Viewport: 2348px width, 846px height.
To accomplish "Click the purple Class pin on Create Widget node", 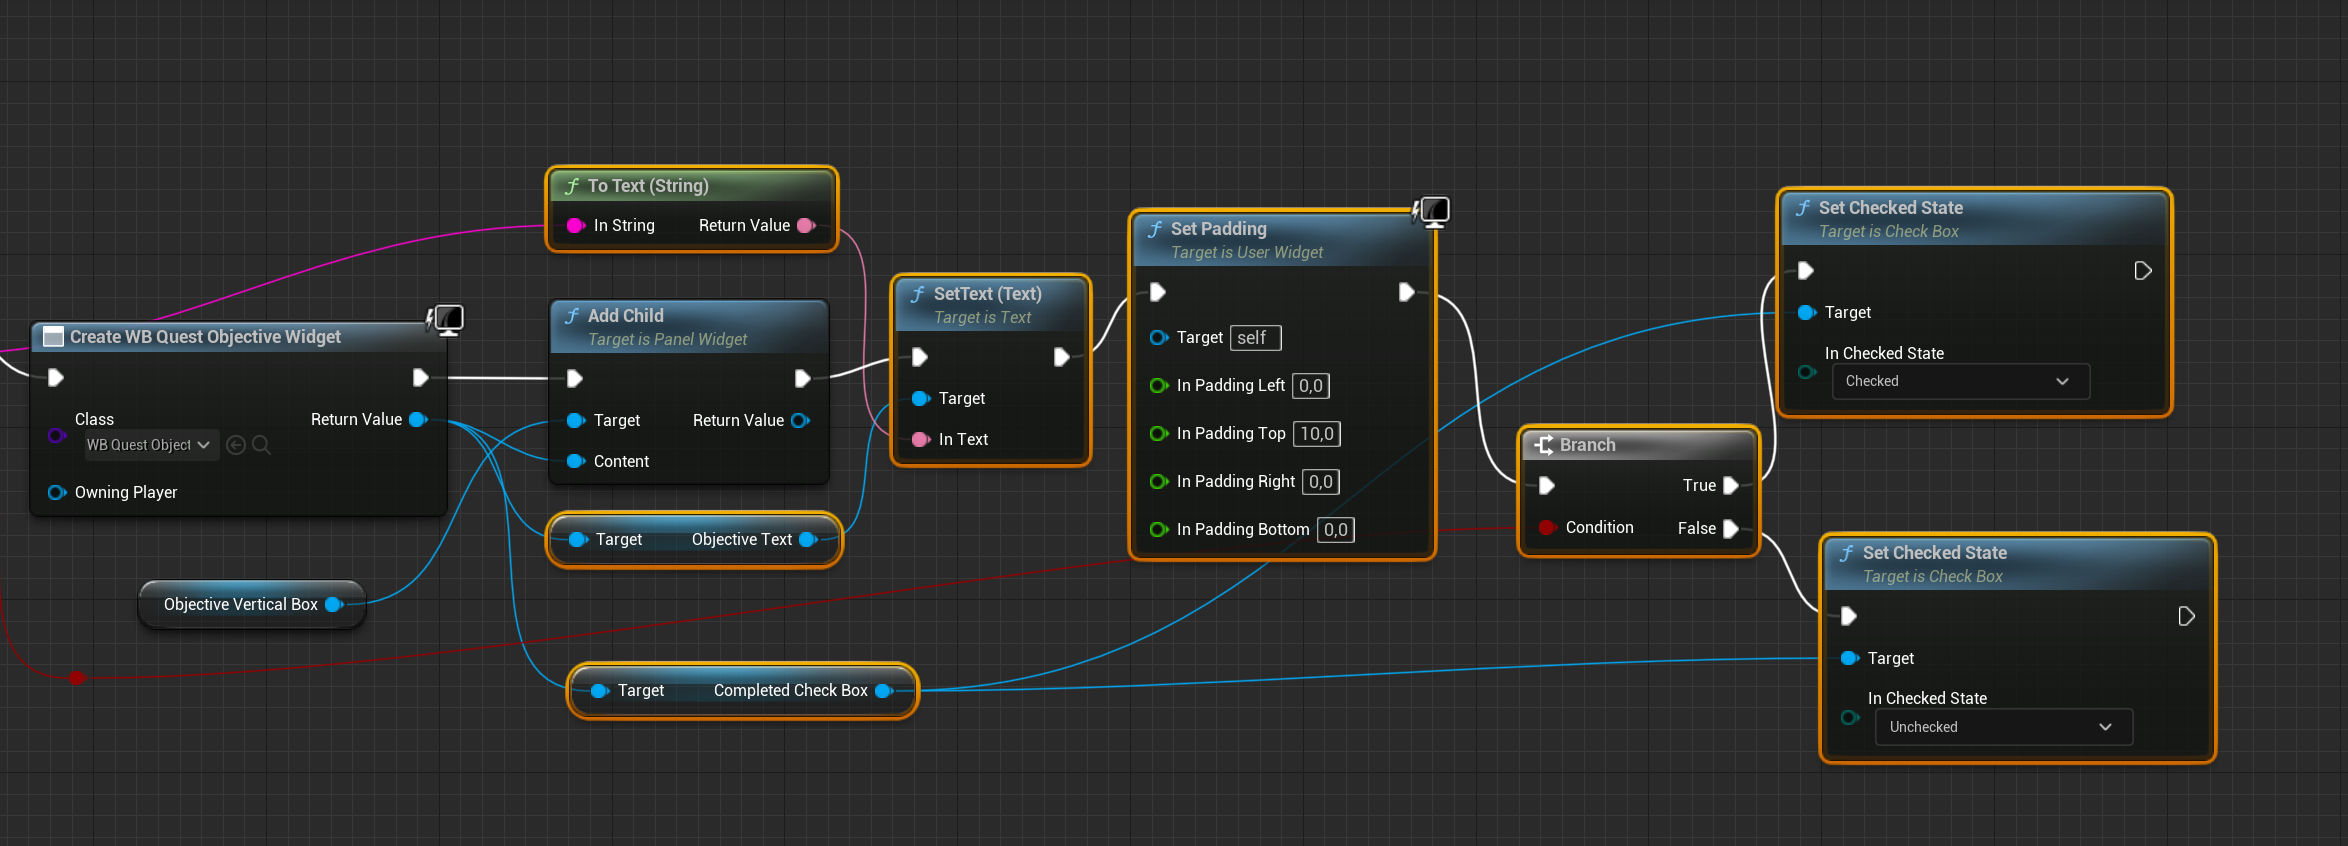I will 57,435.
